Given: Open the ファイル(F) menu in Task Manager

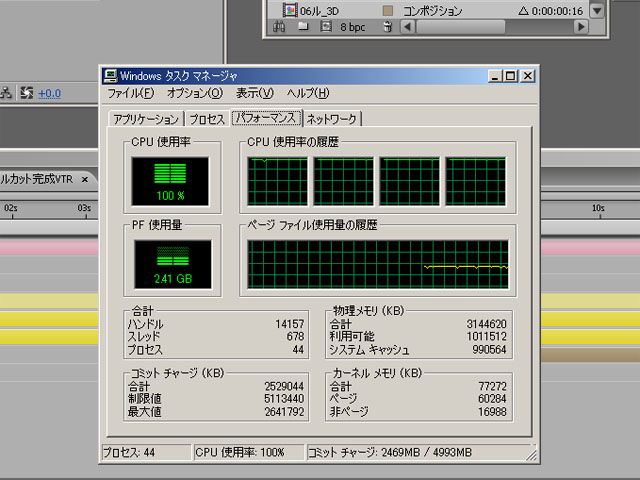Looking at the screenshot, I should 130,93.
